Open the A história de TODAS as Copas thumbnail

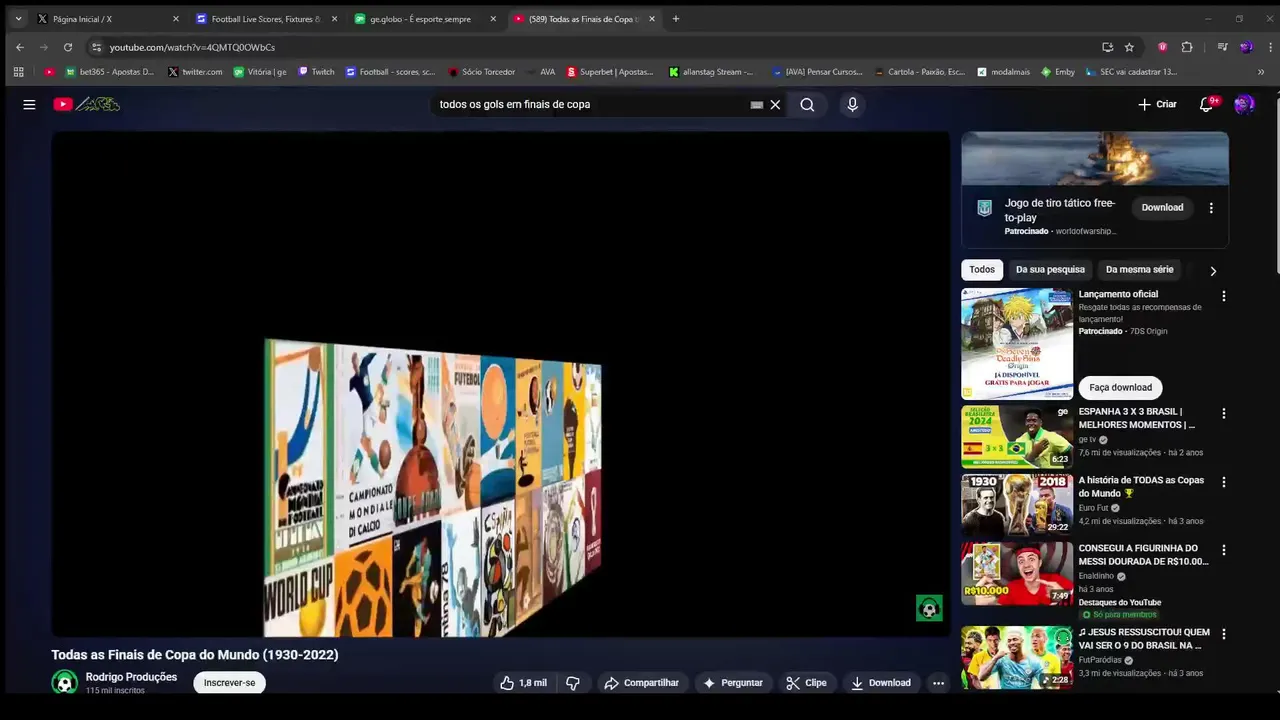click(x=1017, y=505)
